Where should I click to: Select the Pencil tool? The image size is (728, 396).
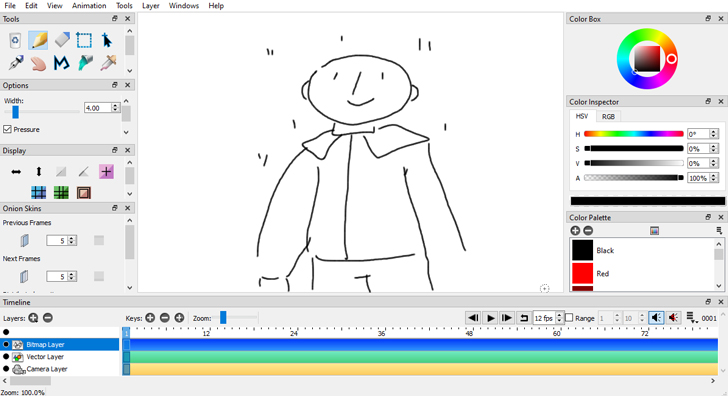point(38,40)
